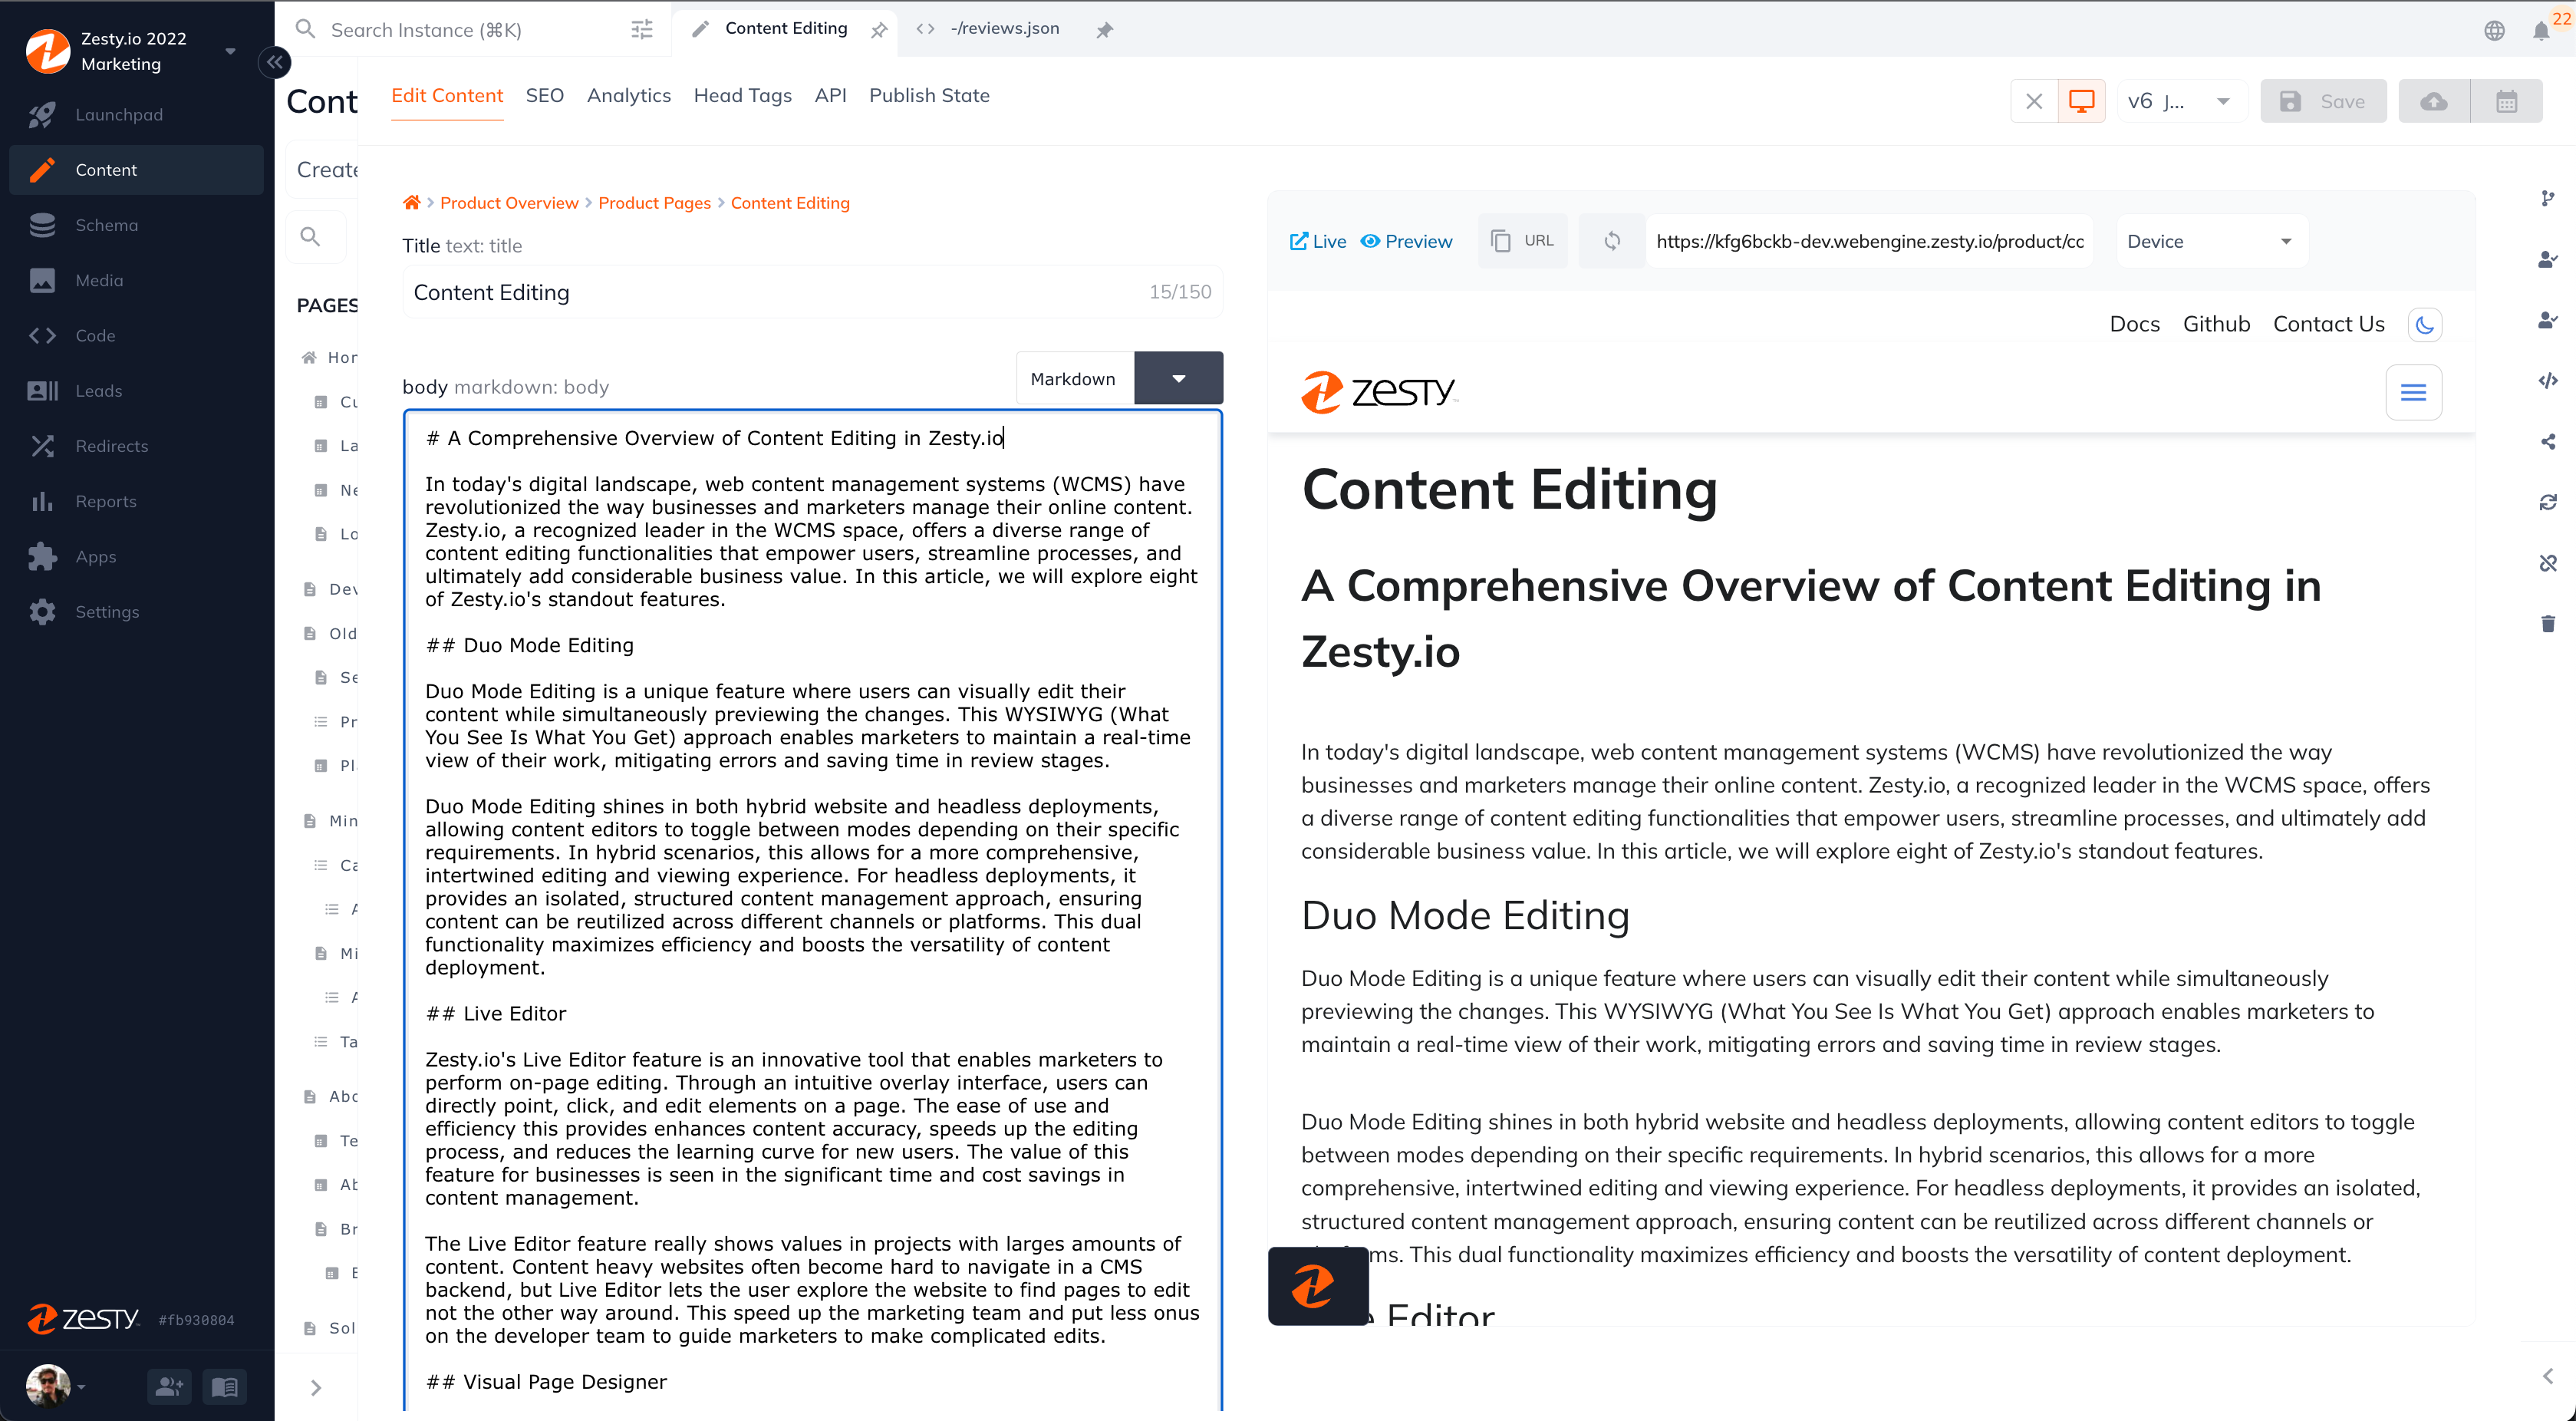Click the cloud publish button
The height and width of the screenshot is (1421, 2576).
click(2434, 101)
